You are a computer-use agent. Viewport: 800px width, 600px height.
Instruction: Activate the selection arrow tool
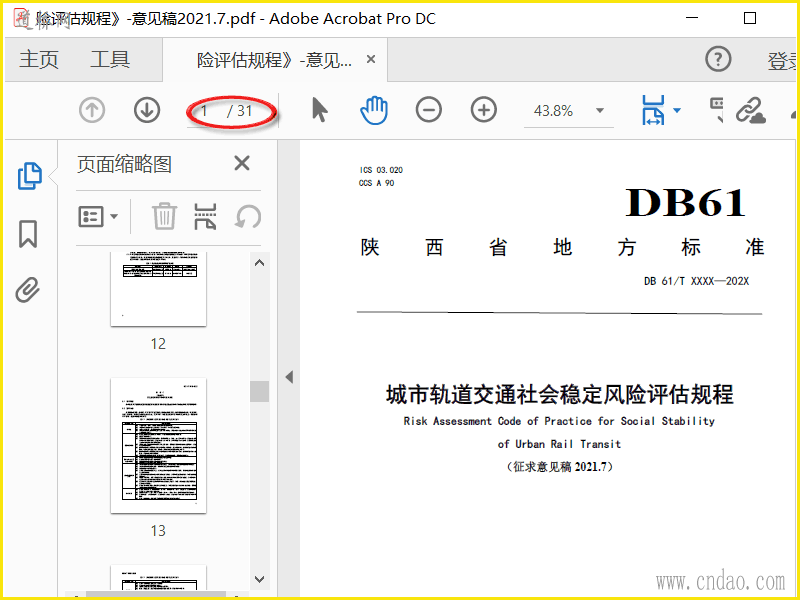(320, 110)
